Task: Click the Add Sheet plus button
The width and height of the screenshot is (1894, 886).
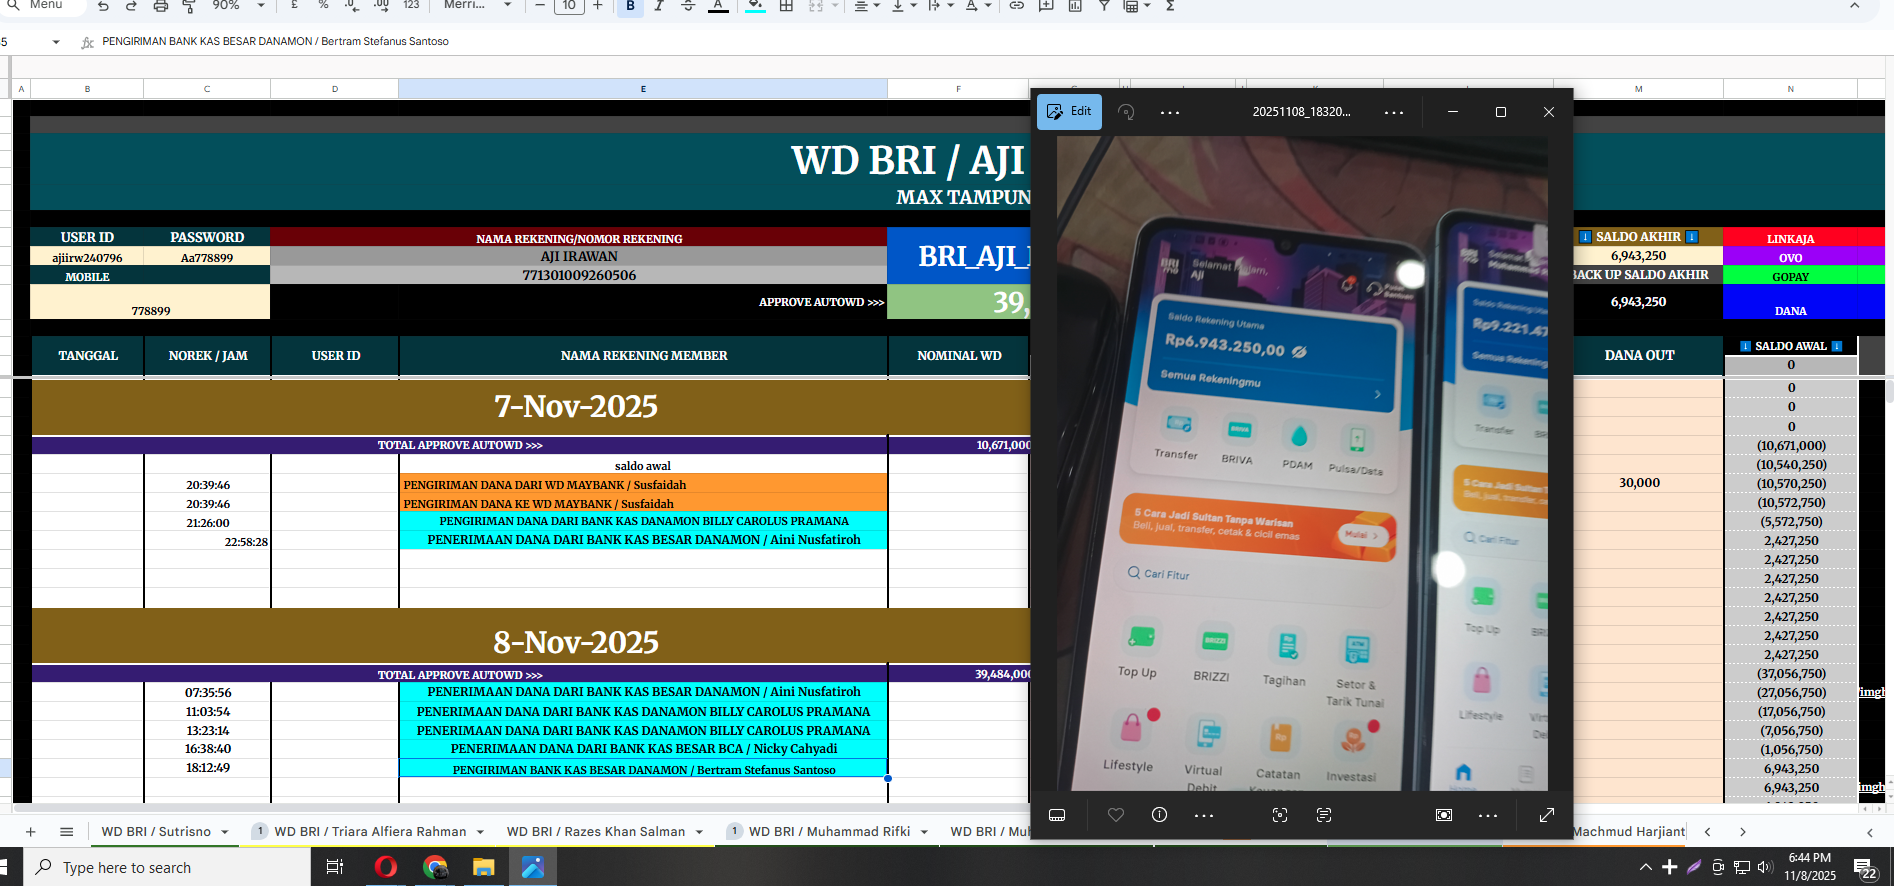Action: [30, 832]
